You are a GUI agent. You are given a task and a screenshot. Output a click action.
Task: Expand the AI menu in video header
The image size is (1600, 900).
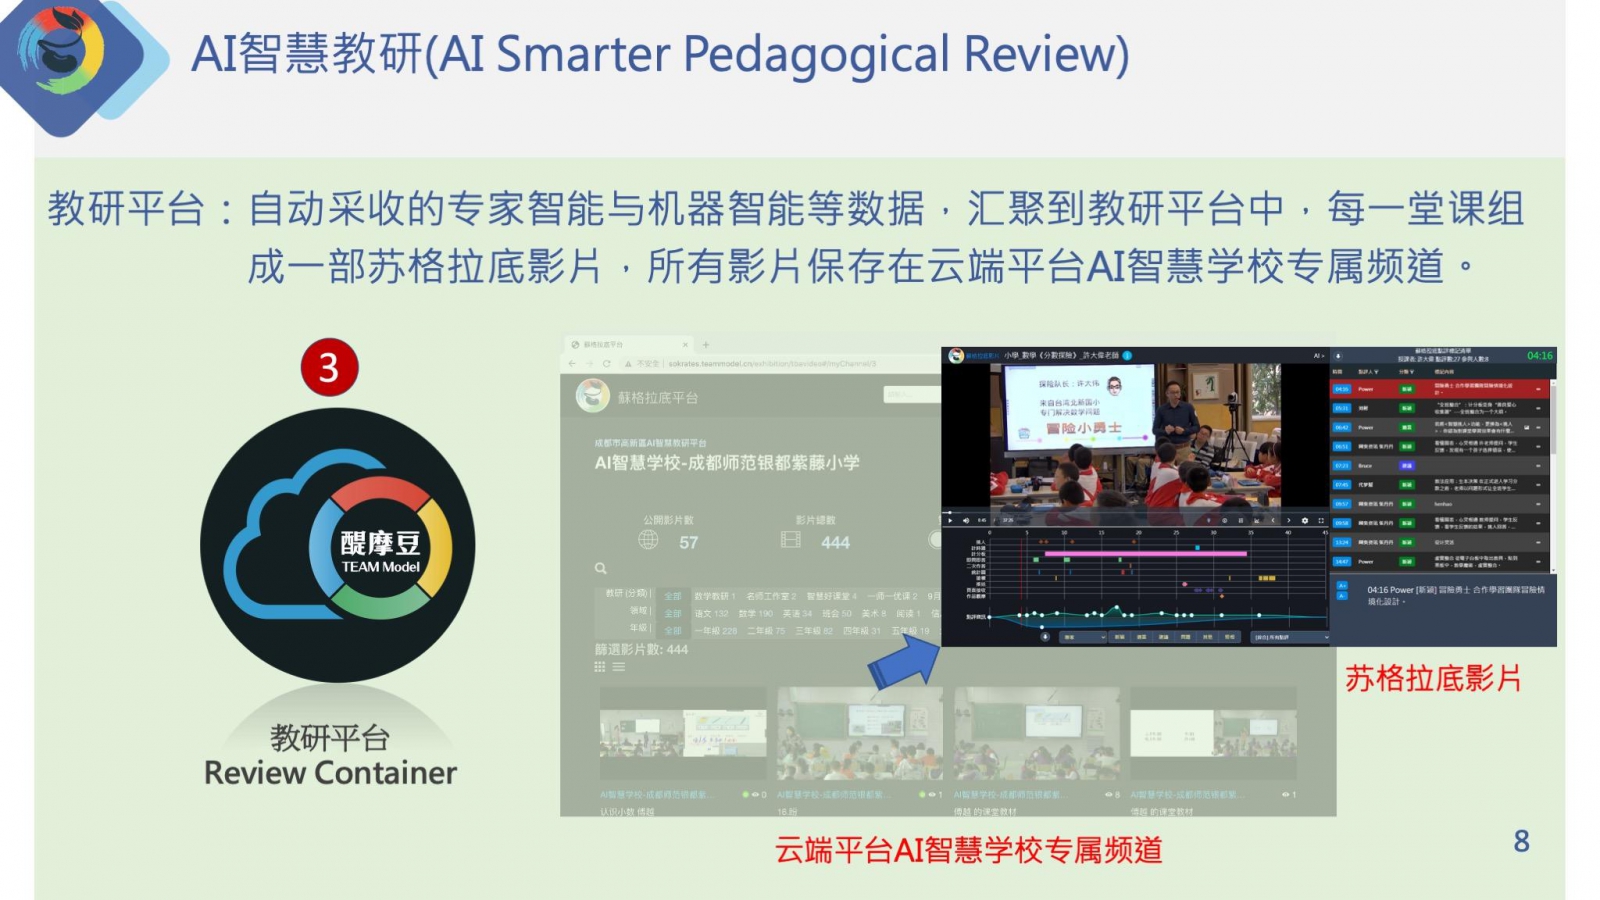point(1319,355)
